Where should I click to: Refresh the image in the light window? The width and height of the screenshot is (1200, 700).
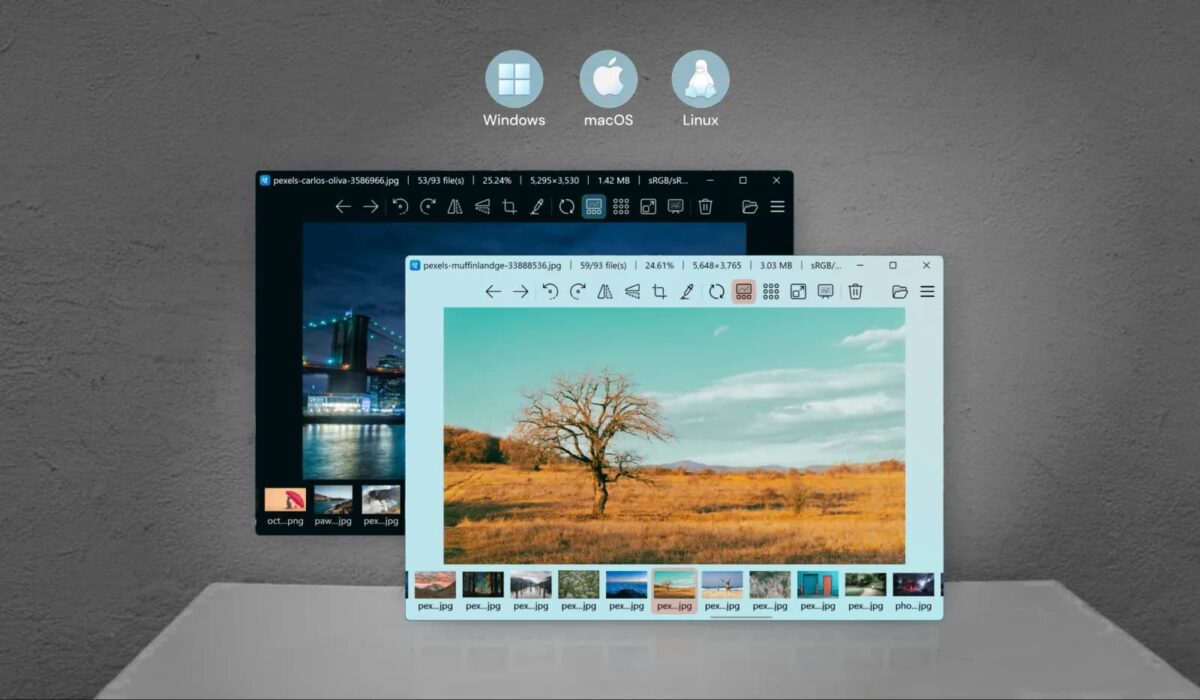pos(717,291)
